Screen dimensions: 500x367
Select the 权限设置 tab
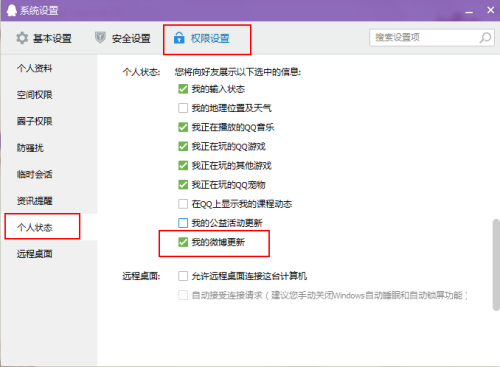[202, 38]
